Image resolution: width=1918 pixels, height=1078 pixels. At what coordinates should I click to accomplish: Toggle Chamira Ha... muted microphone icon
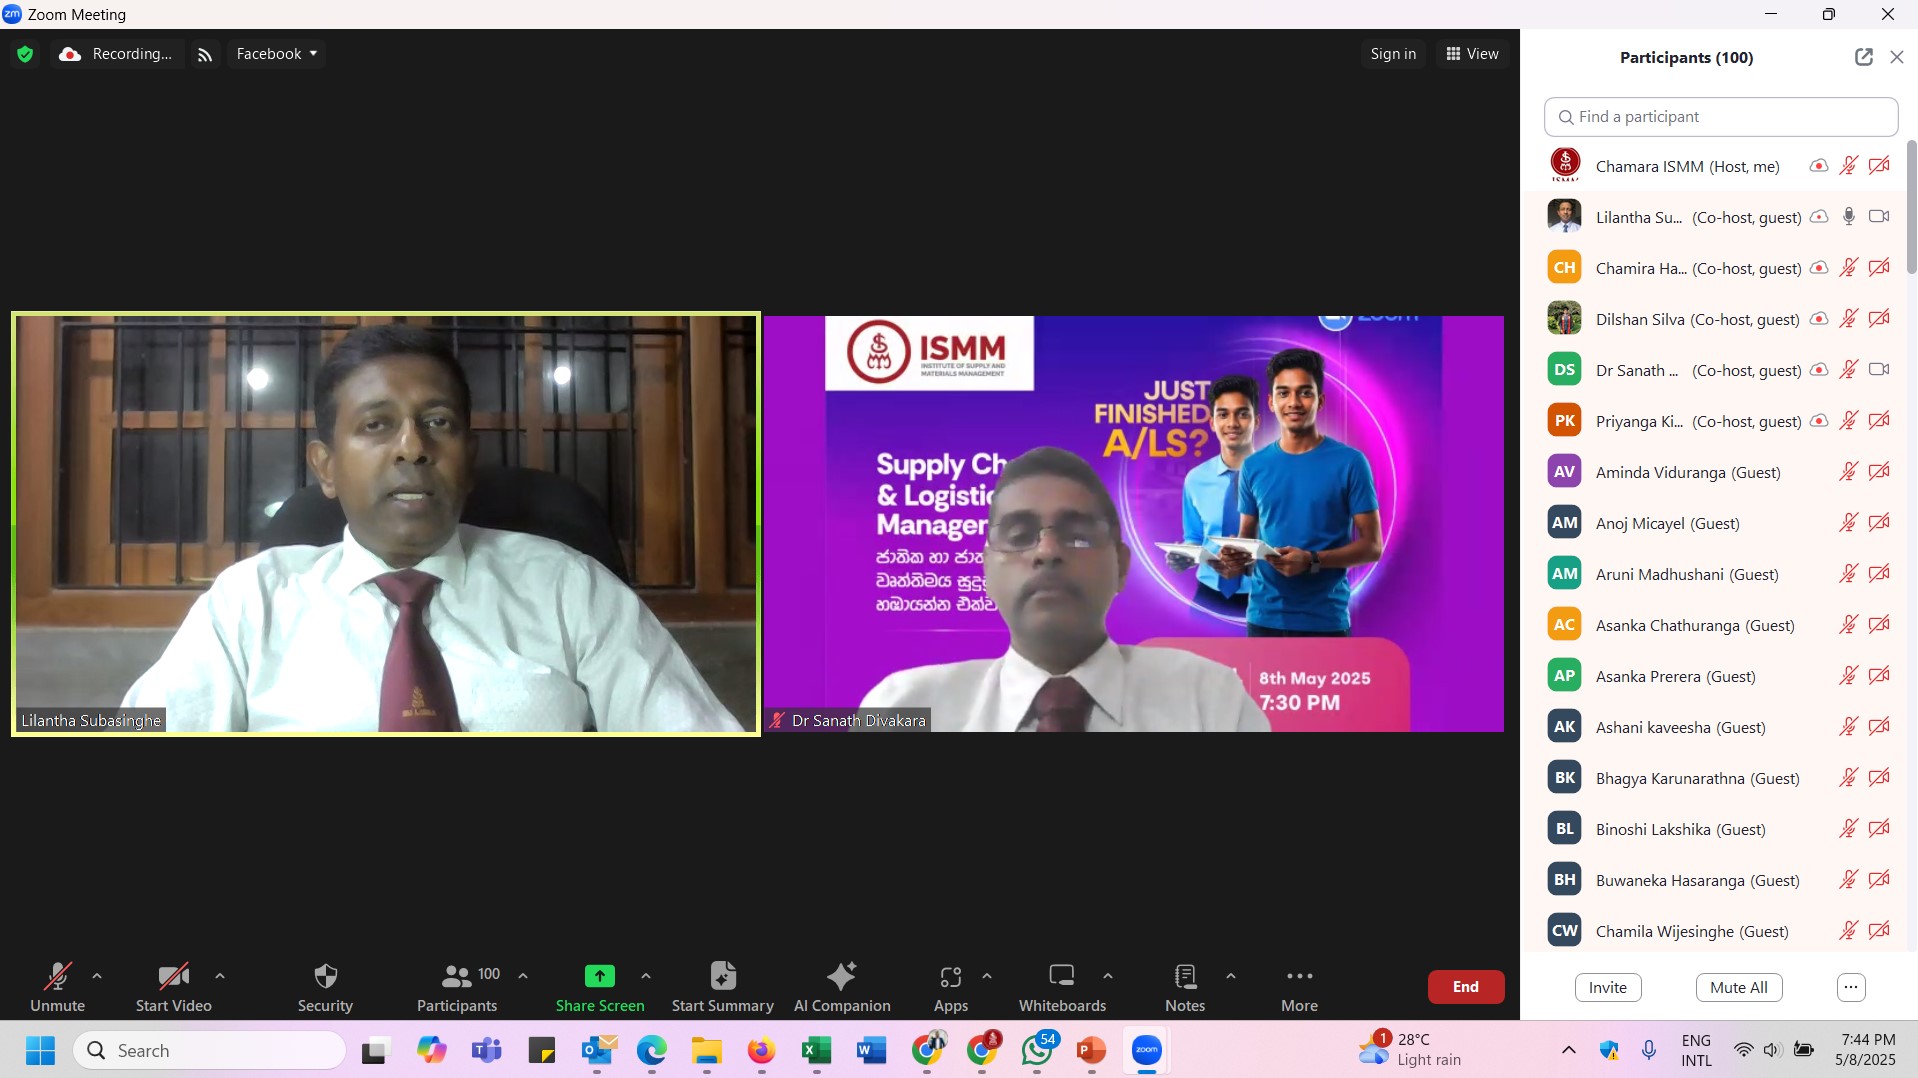click(1849, 268)
